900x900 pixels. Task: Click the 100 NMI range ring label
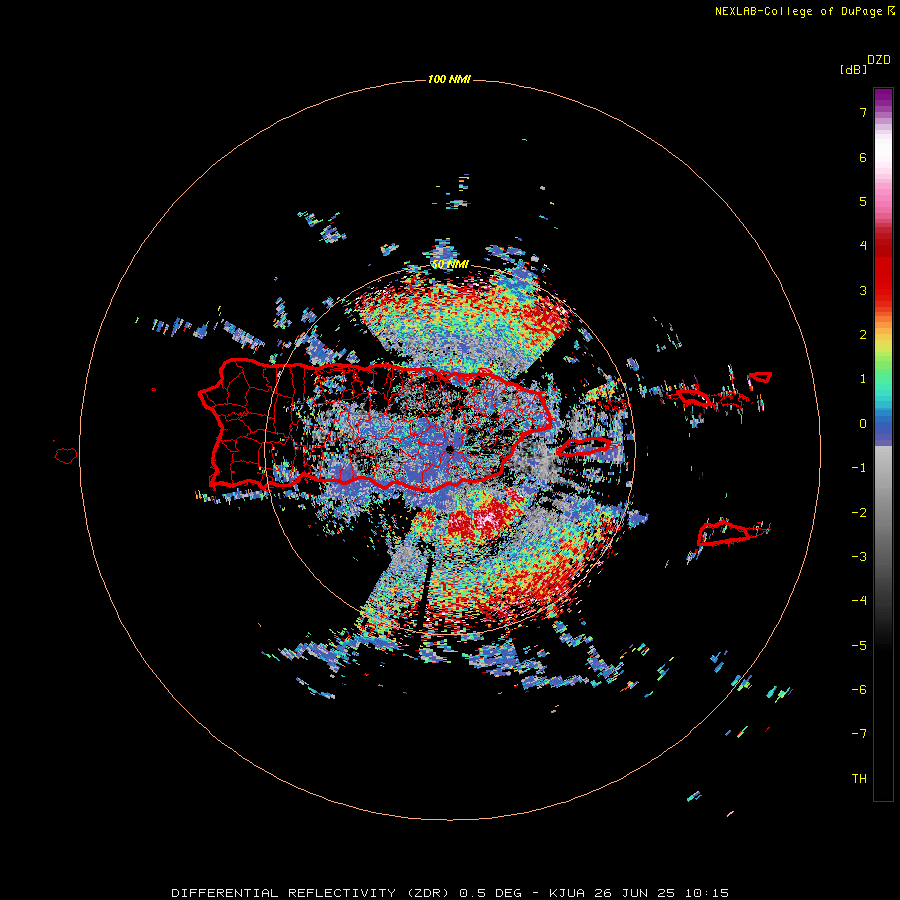(x=449, y=79)
